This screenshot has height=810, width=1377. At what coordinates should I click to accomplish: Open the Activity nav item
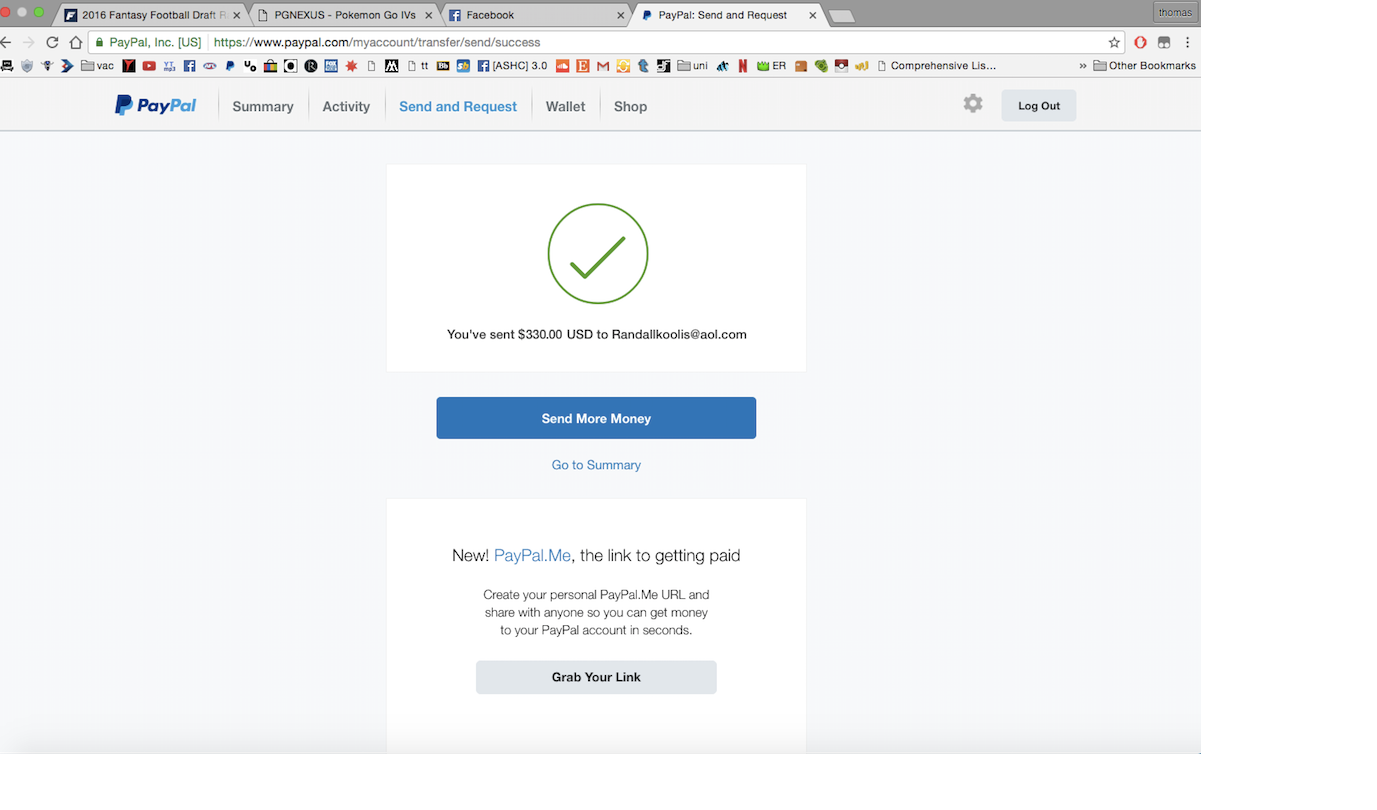(x=346, y=106)
